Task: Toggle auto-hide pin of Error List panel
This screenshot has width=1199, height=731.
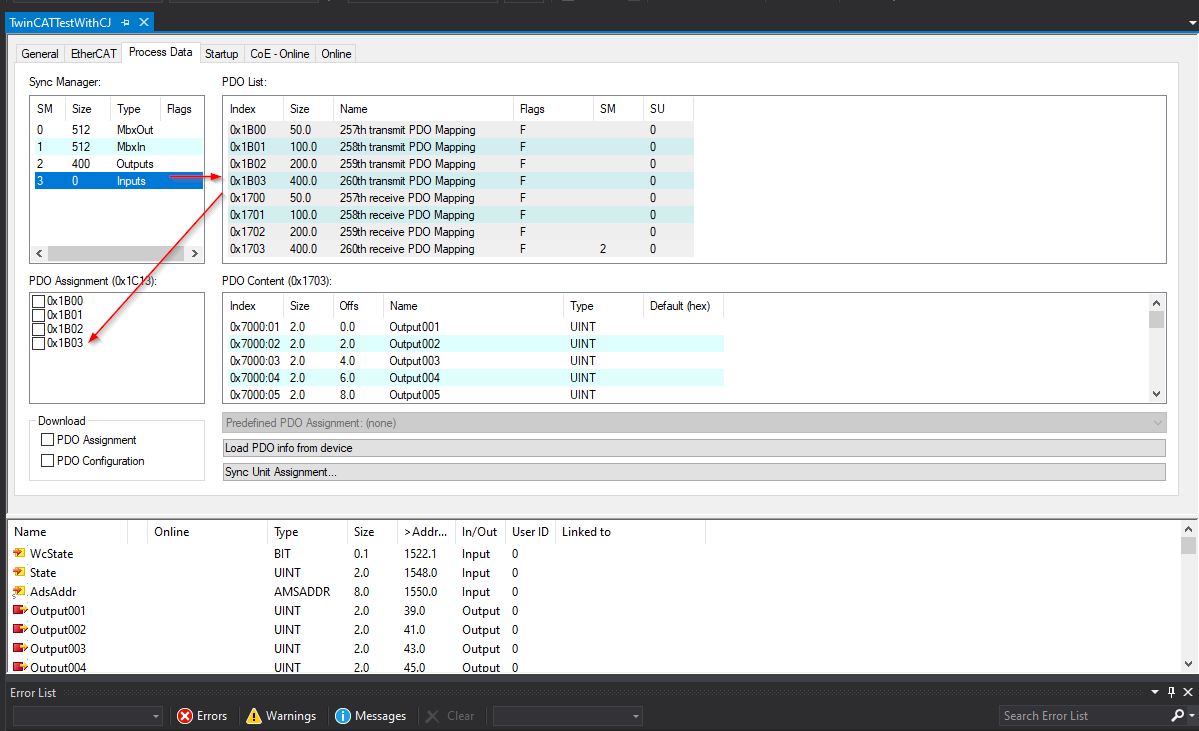Action: [x=1171, y=692]
